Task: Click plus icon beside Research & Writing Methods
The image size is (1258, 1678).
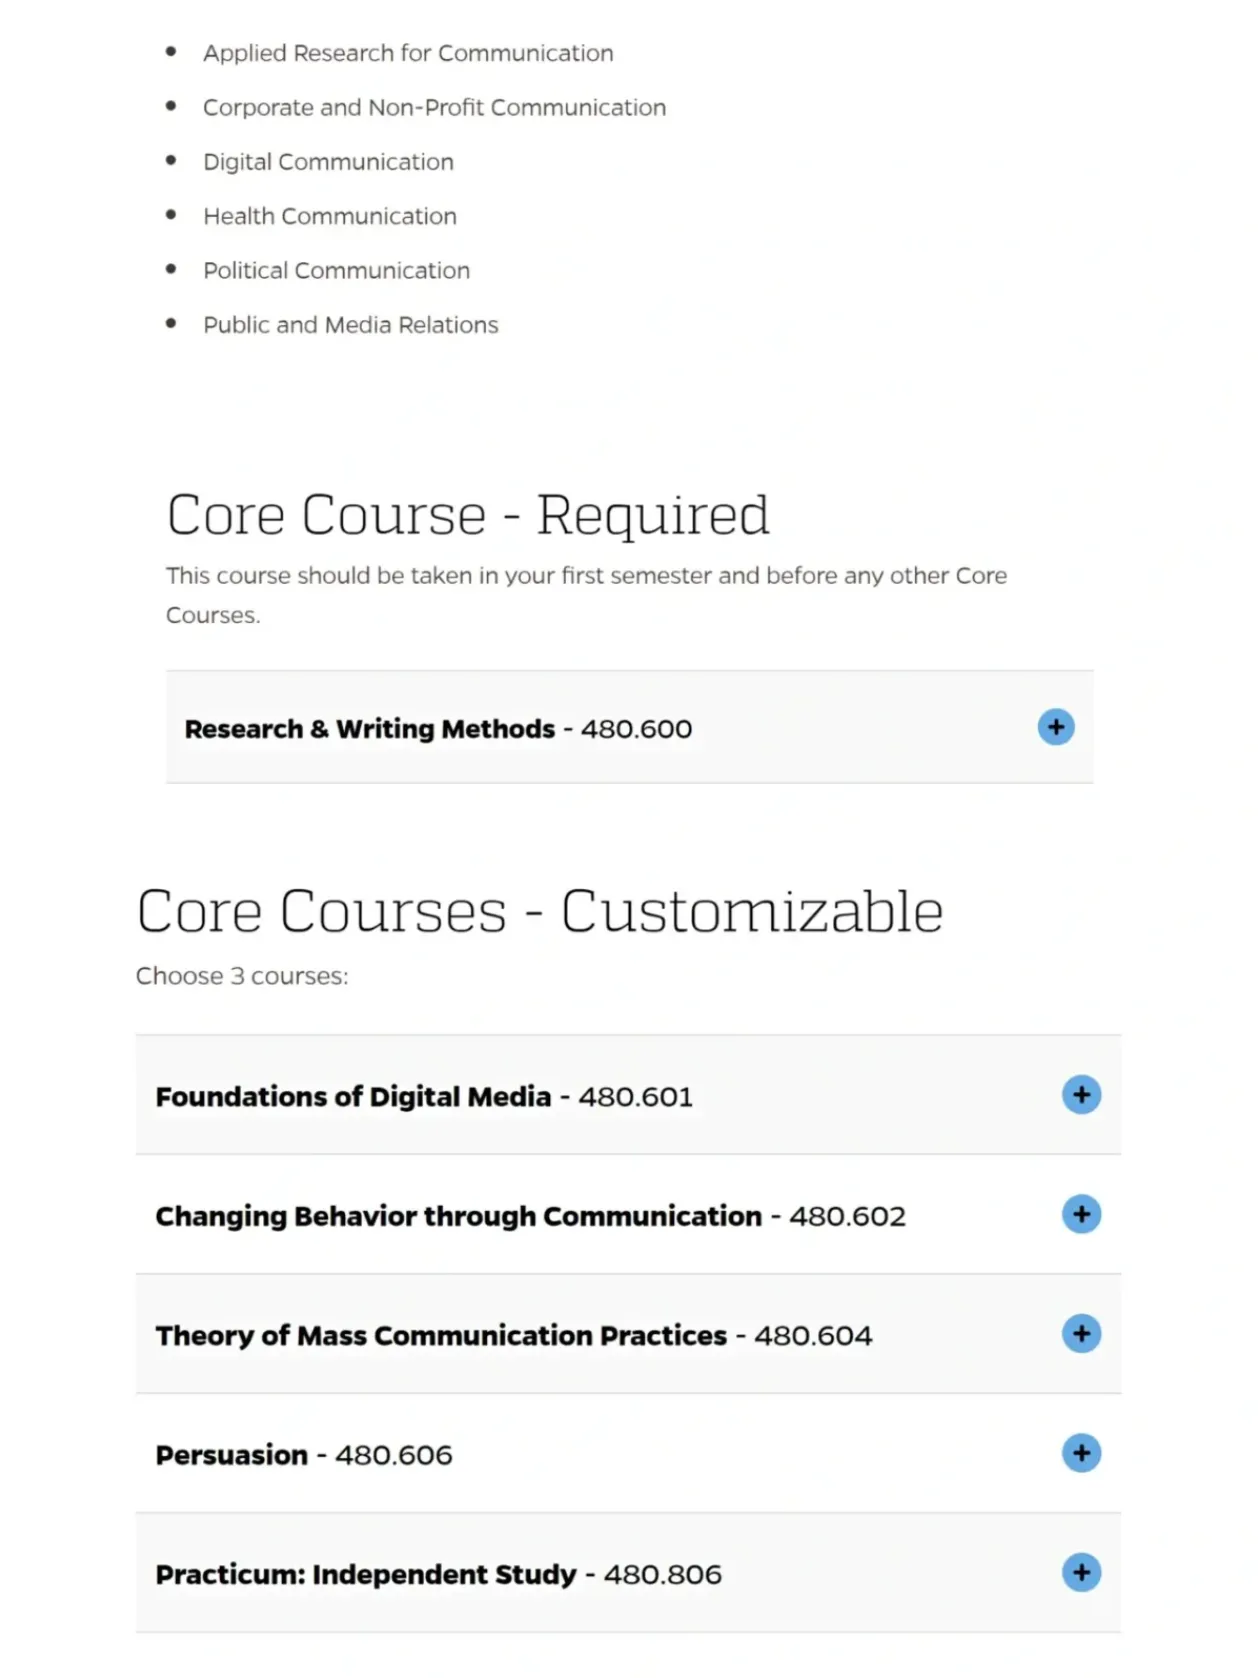Action: click(x=1055, y=727)
